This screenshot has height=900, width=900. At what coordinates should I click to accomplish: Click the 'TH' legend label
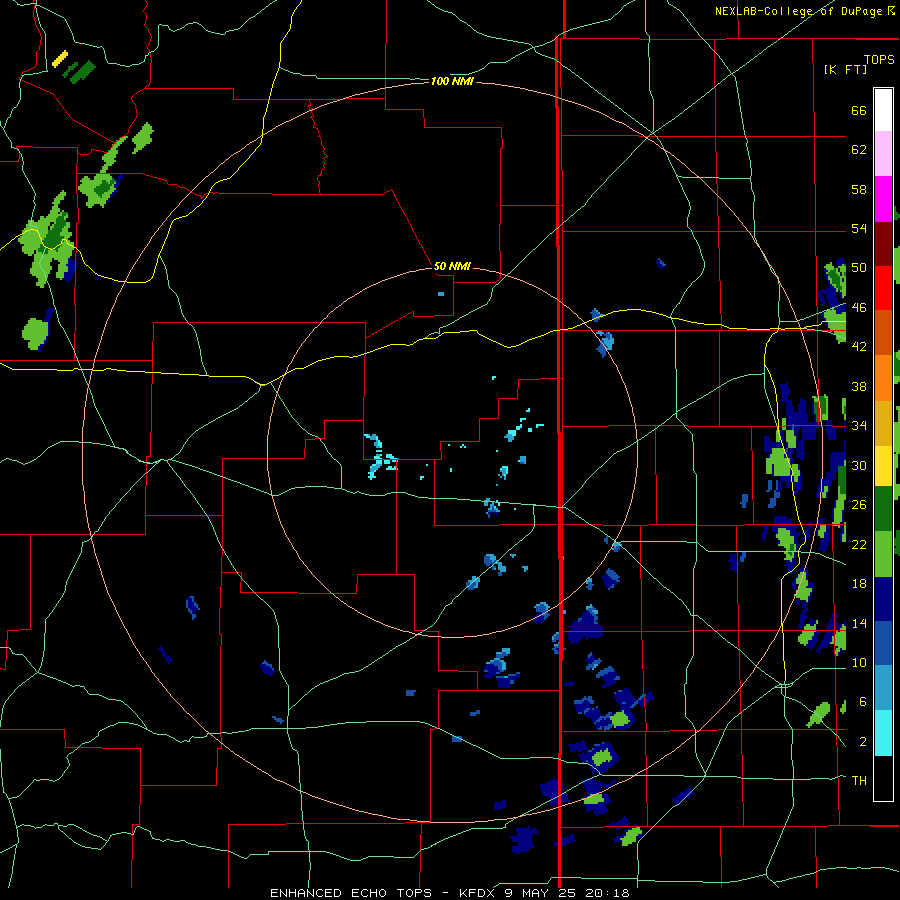click(x=859, y=781)
